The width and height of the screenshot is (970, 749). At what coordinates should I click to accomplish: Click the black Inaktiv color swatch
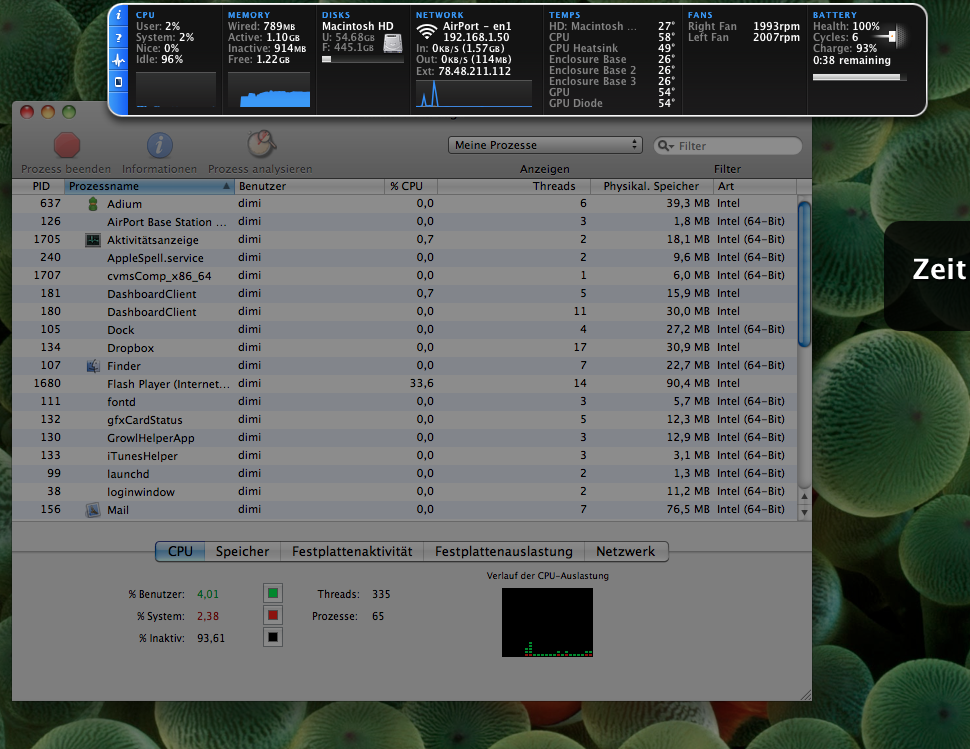pyautogui.click(x=273, y=637)
